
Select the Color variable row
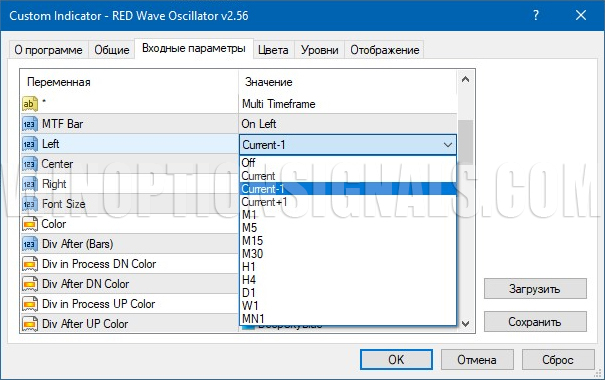[130, 224]
